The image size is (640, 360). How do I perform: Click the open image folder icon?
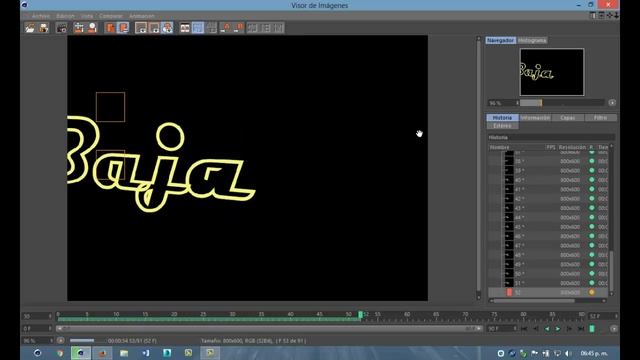tap(30, 28)
